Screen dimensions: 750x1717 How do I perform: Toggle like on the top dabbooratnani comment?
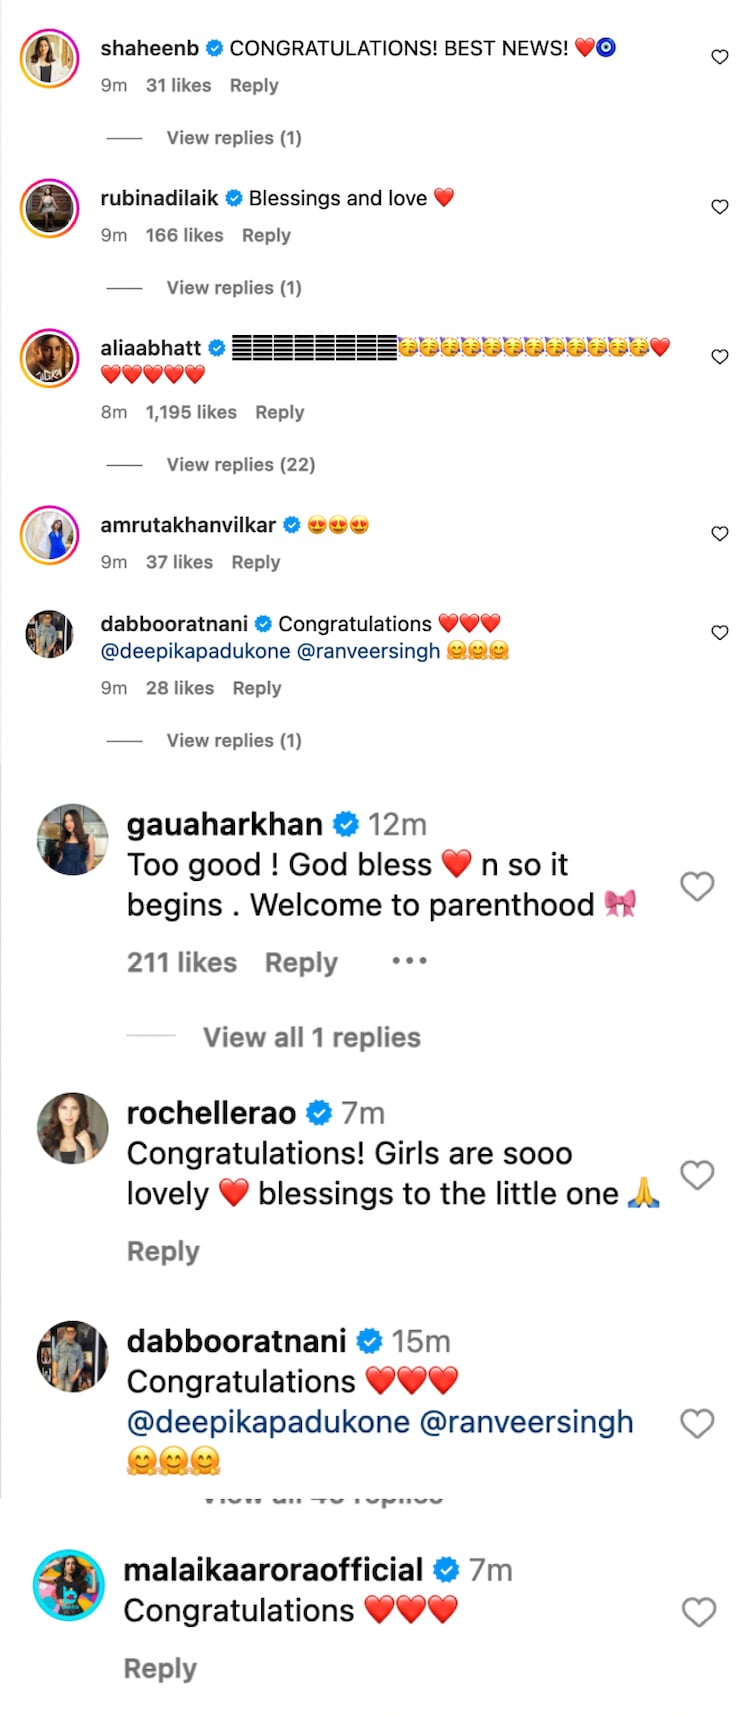719,632
